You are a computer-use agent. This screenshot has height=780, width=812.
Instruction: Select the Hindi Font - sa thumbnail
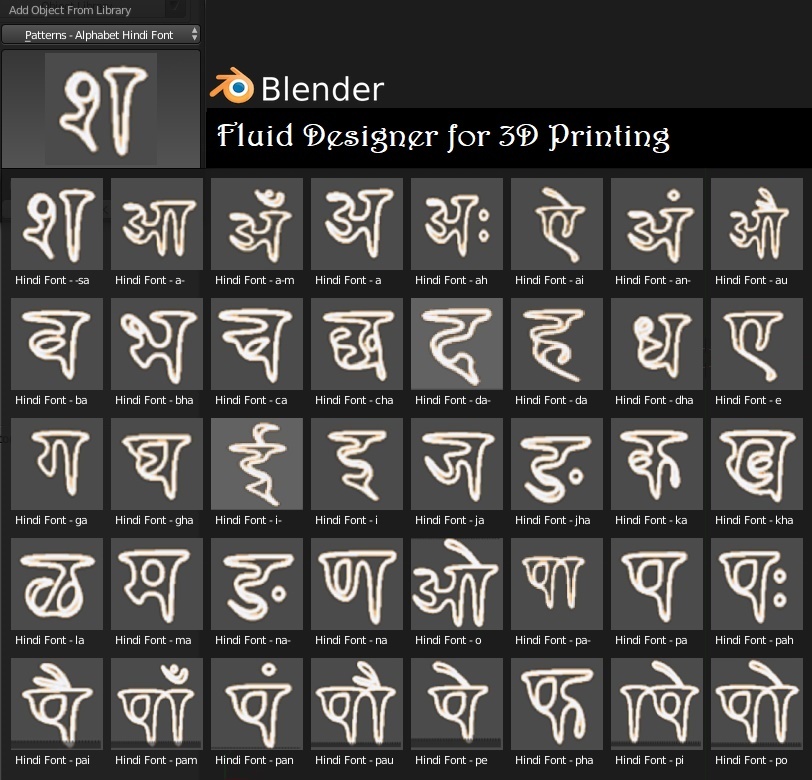point(57,224)
